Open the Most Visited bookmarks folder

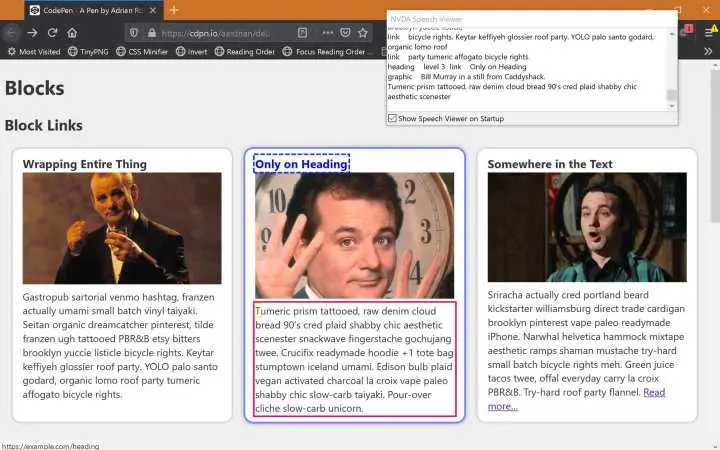click(x=34, y=52)
